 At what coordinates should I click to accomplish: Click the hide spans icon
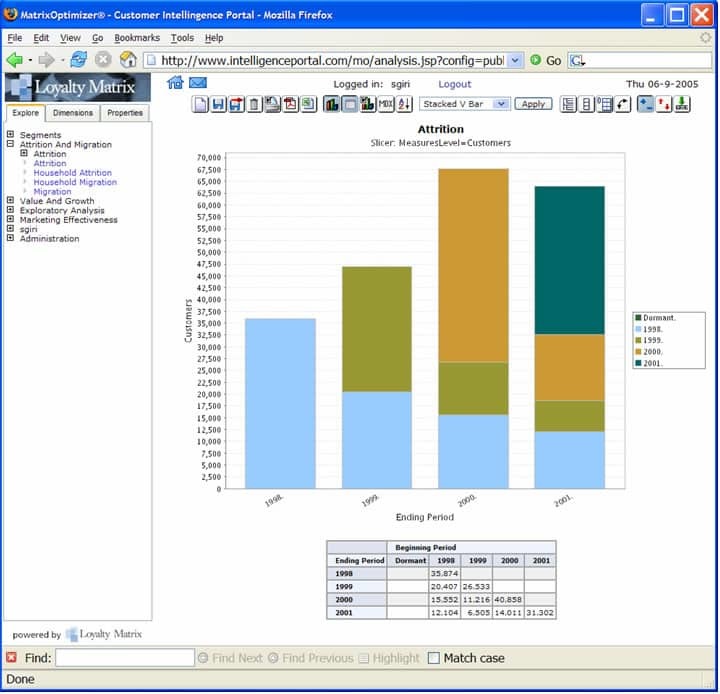pyautogui.click(x=586, y=104)
